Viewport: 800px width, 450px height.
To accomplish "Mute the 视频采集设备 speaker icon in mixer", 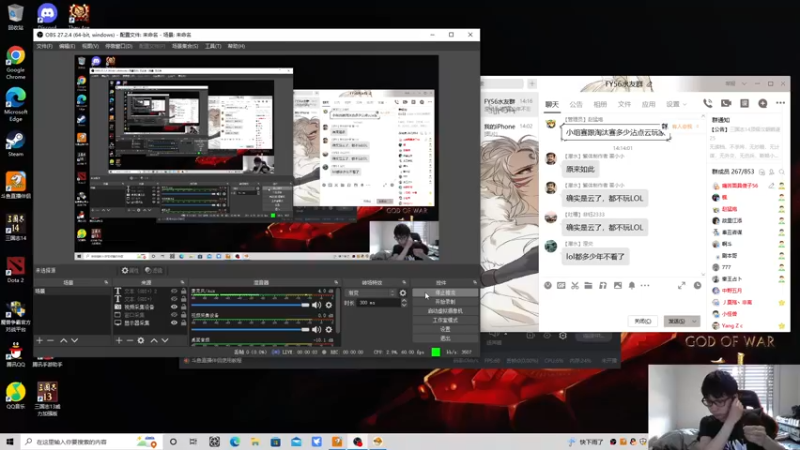I will 316,330.
